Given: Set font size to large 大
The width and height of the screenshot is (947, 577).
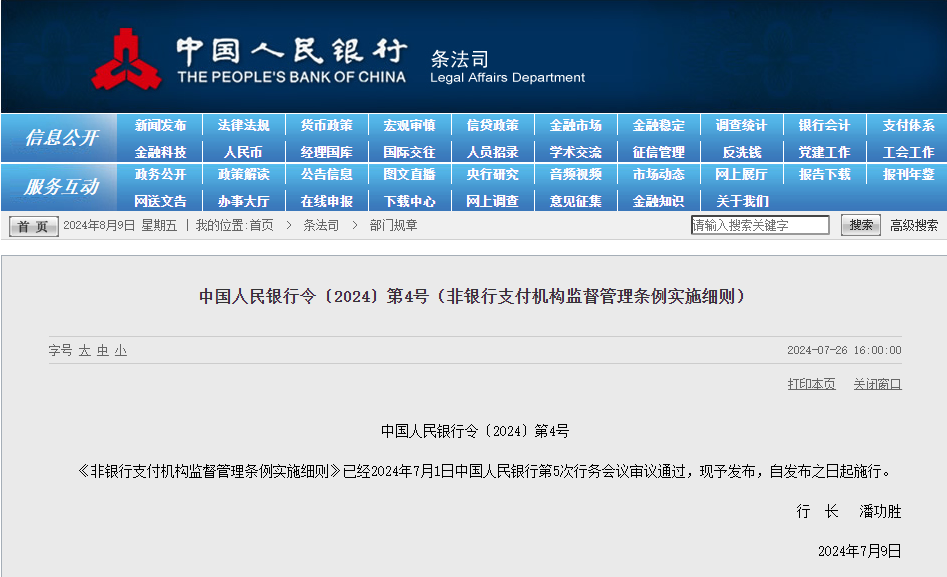Looking at the screenshot, I should click(x=85, y=351).
